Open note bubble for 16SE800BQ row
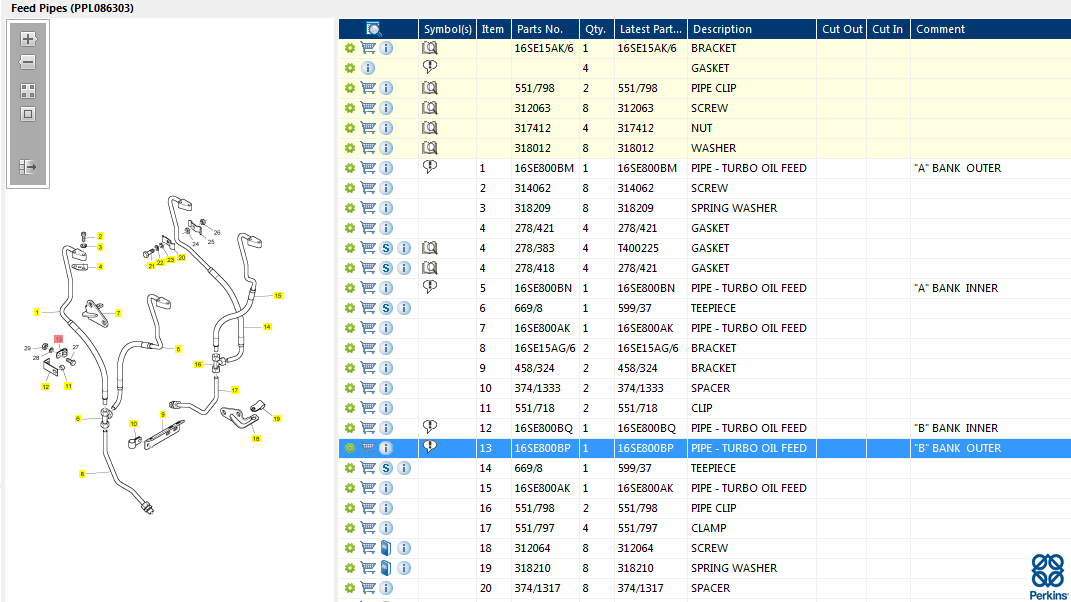Viewport: 1071px width, 602px height. [430, 427]
